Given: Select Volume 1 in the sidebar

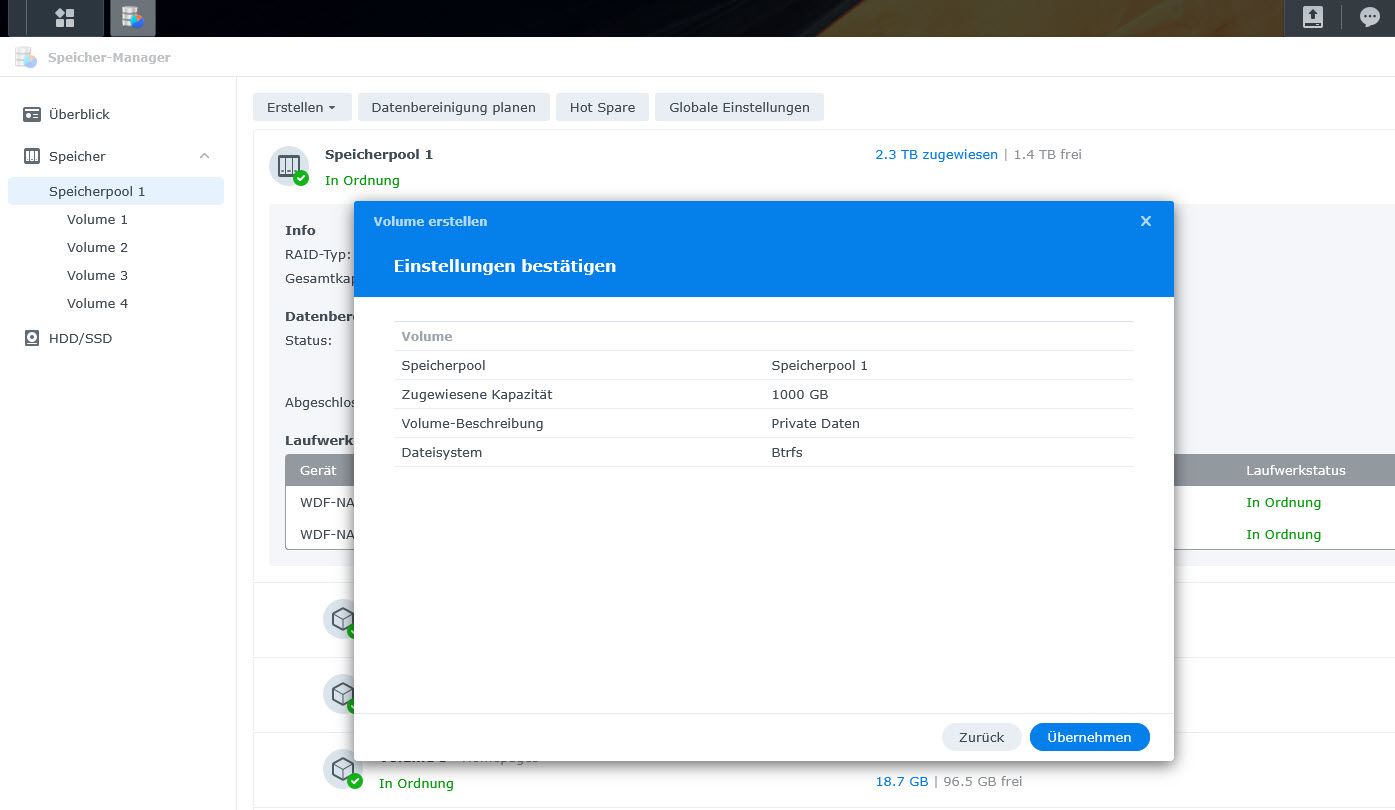Looking at the screenshot, I should [97, 219].
